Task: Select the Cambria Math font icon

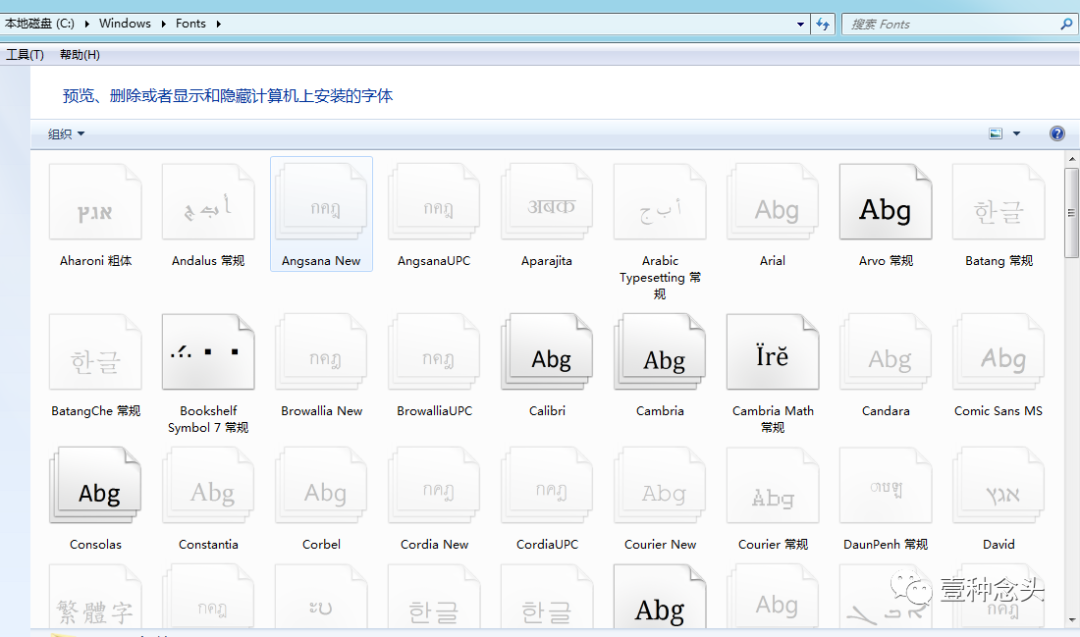Action: [x=773, y=352]
